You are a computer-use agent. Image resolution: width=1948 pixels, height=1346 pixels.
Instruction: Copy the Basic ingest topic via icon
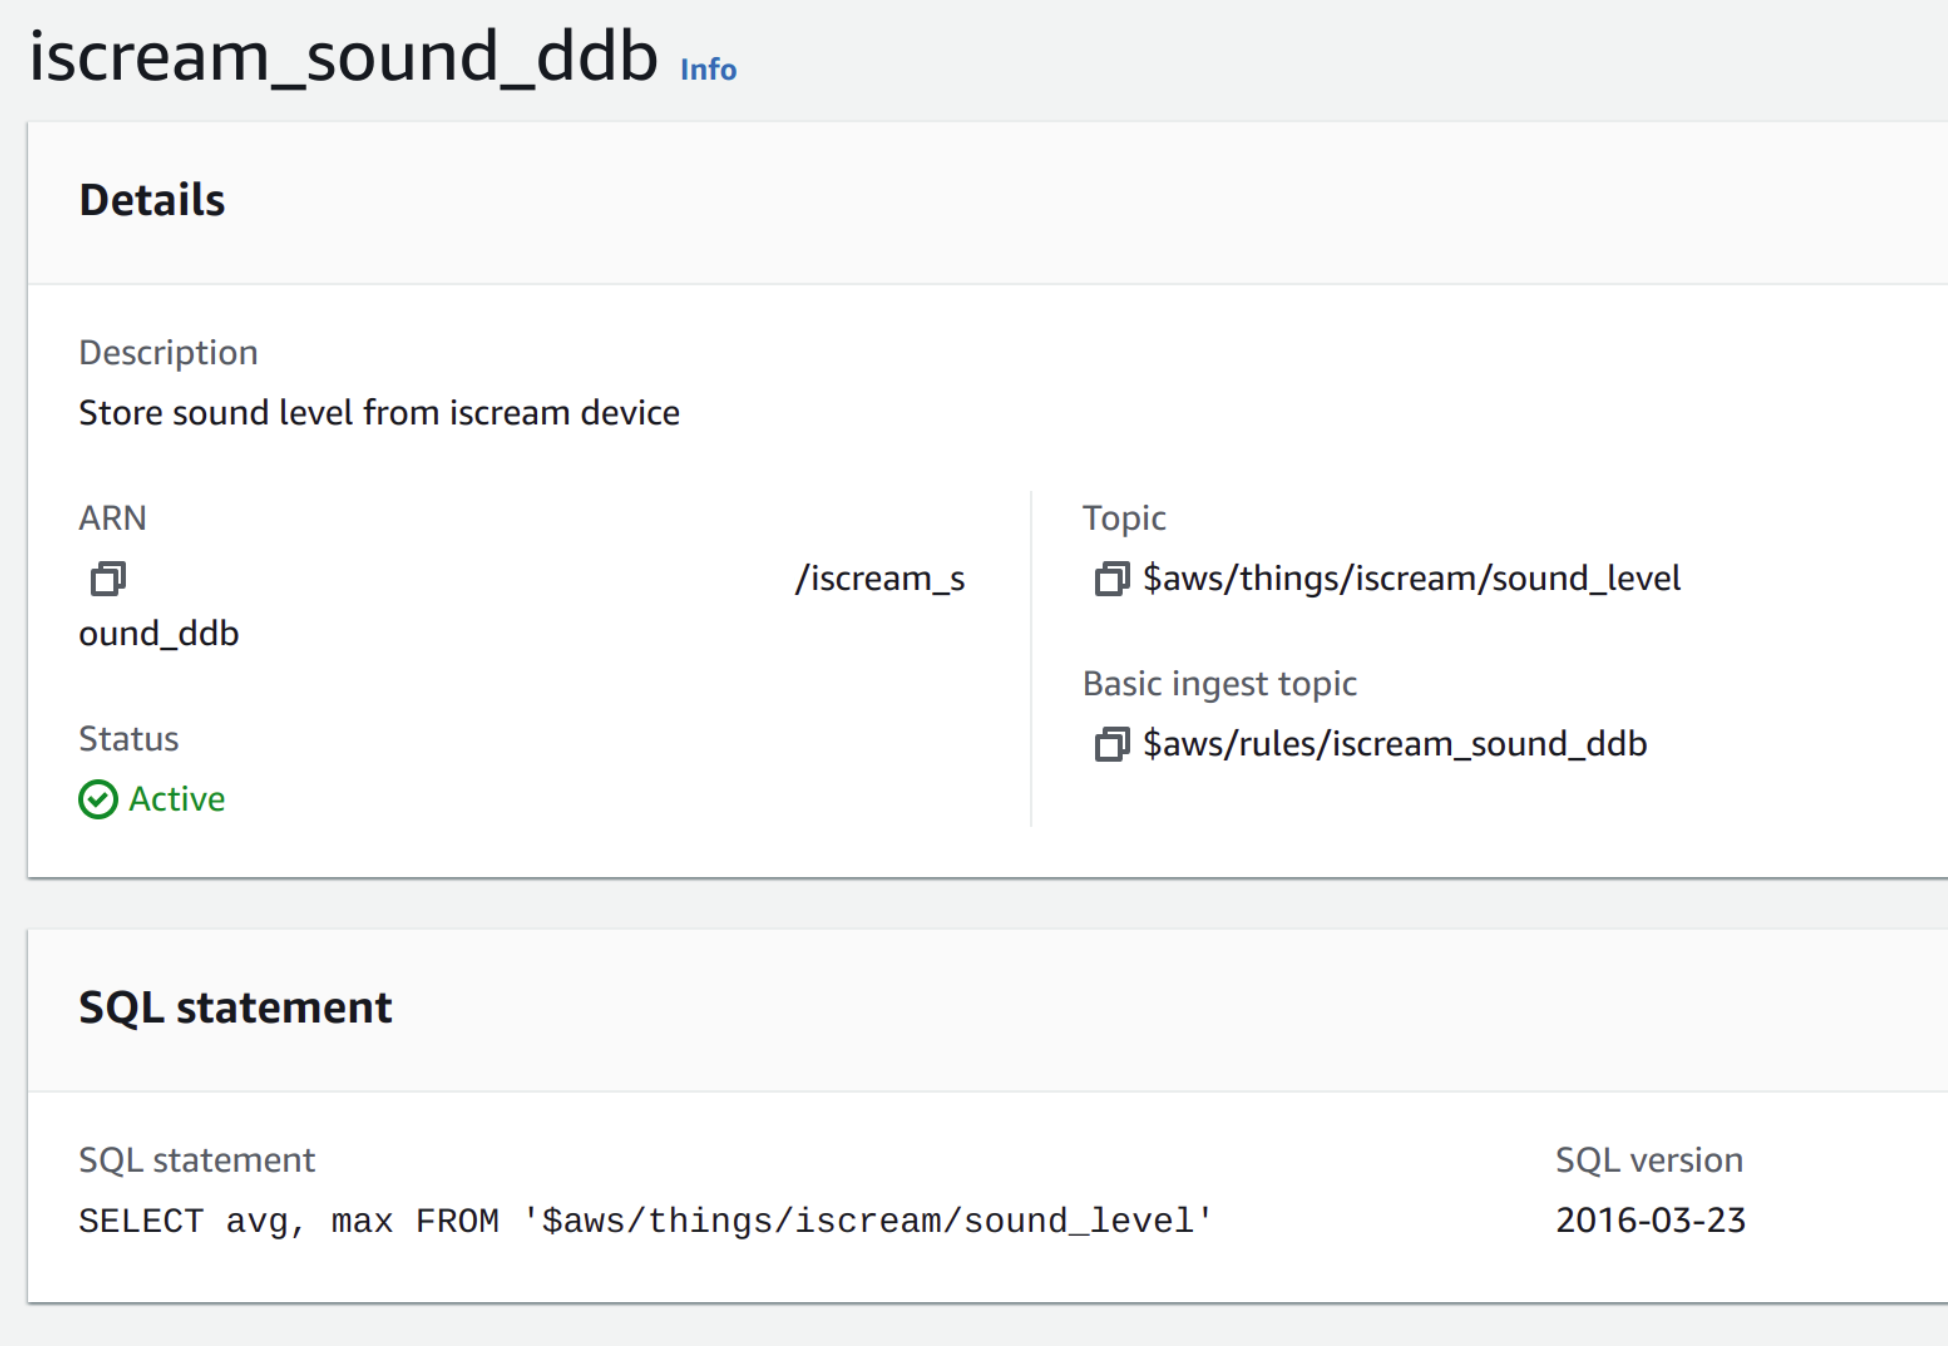pyautogui.click(x=1111, y=744)
